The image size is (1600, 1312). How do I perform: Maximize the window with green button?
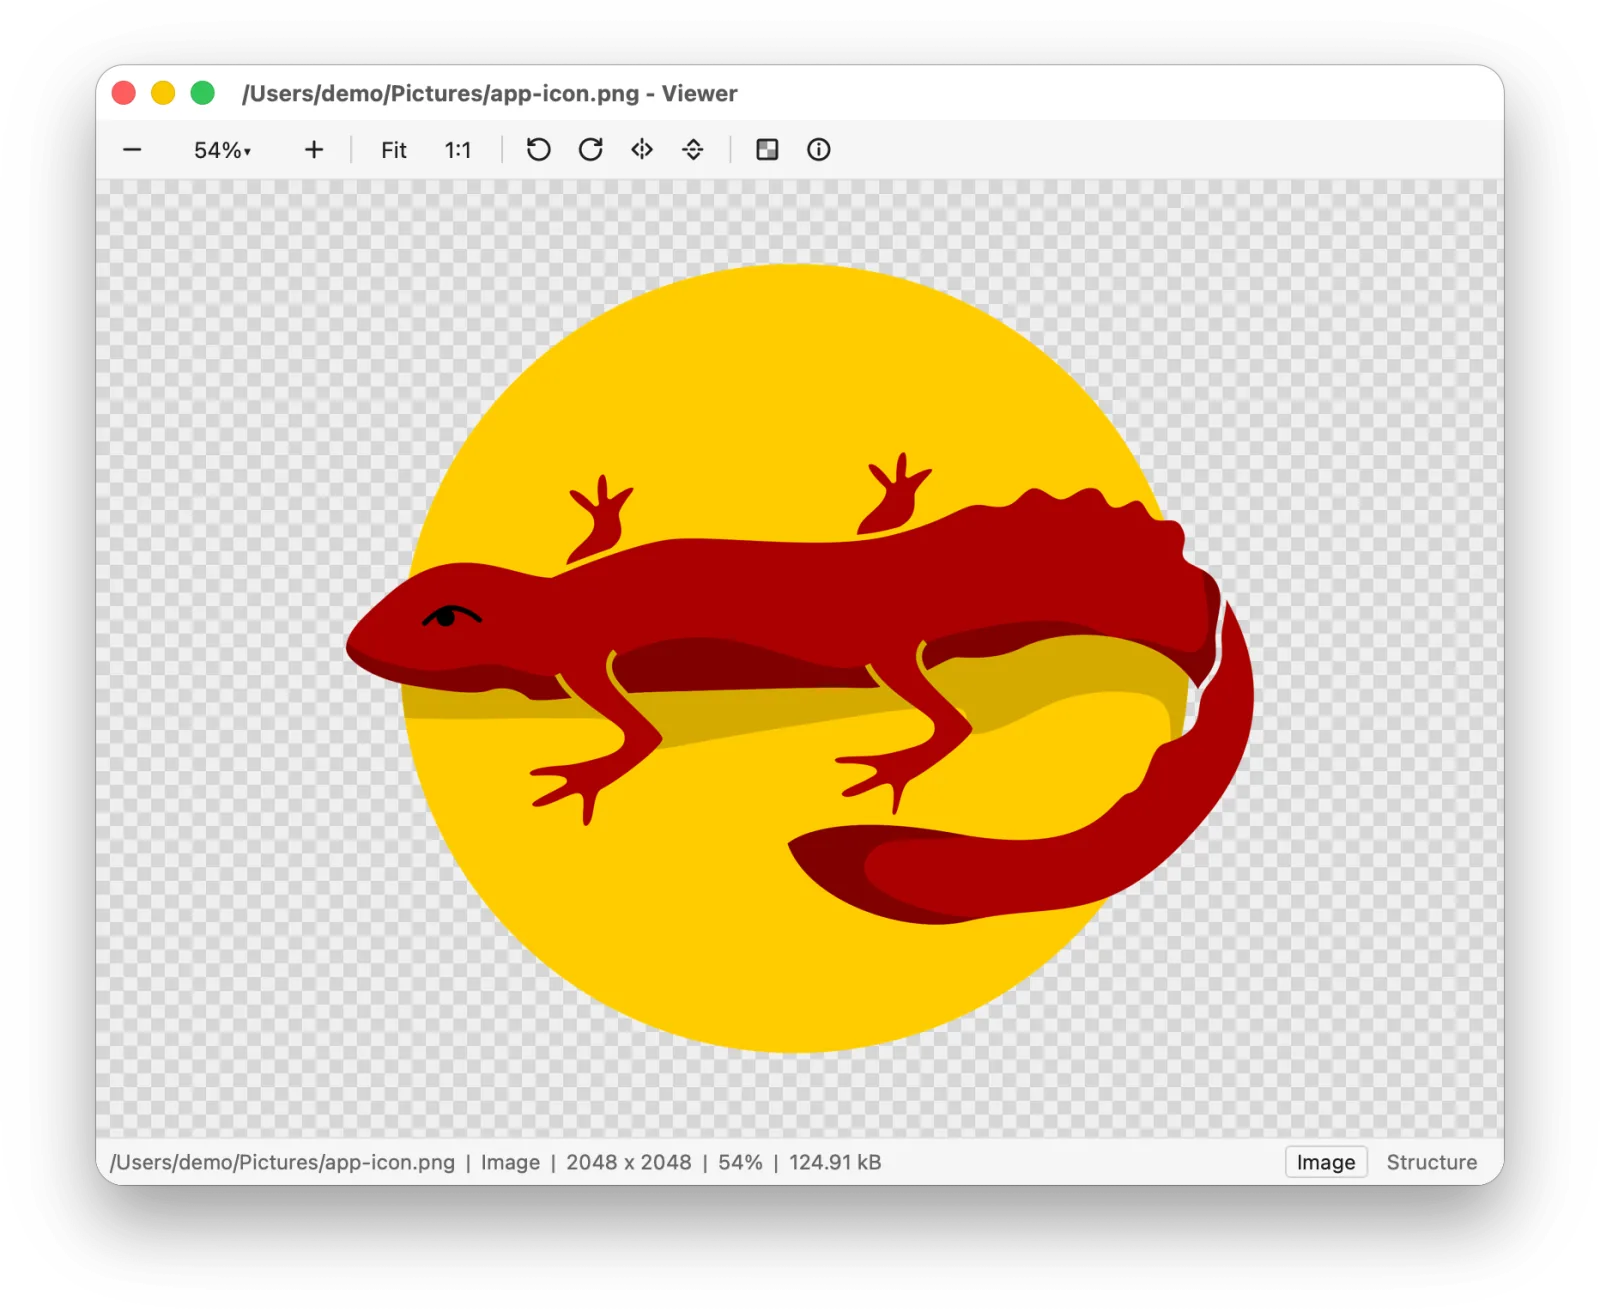click(203, 93)
